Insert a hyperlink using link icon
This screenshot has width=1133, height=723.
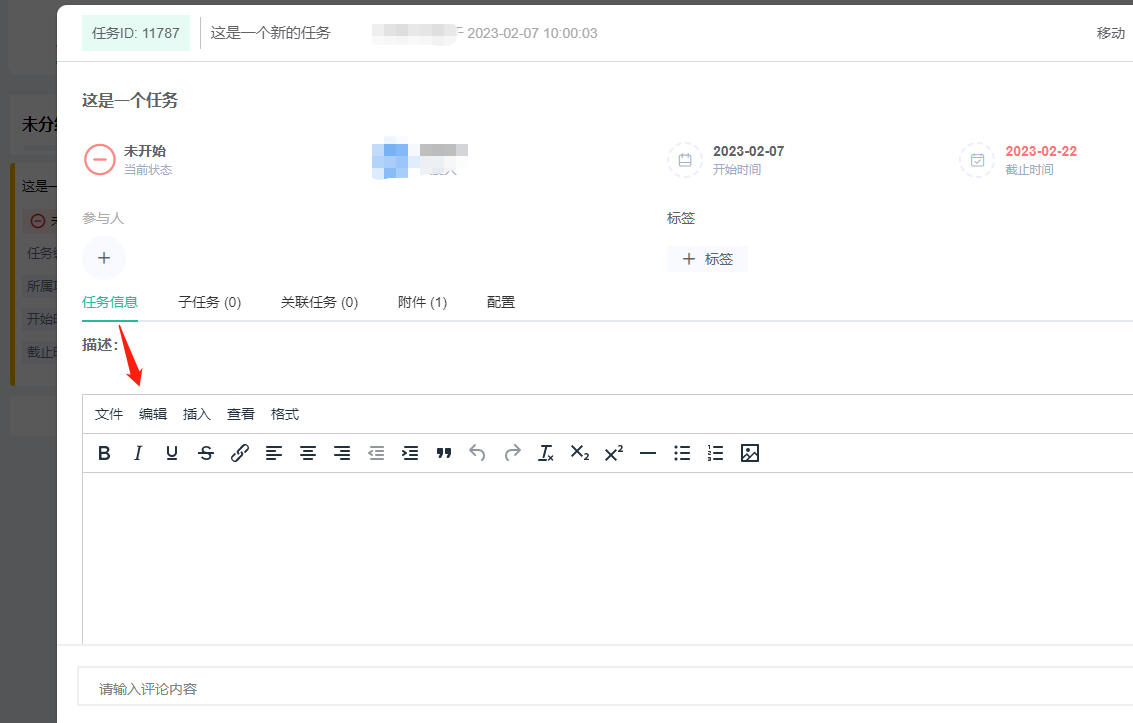click(x=240, y=453)
